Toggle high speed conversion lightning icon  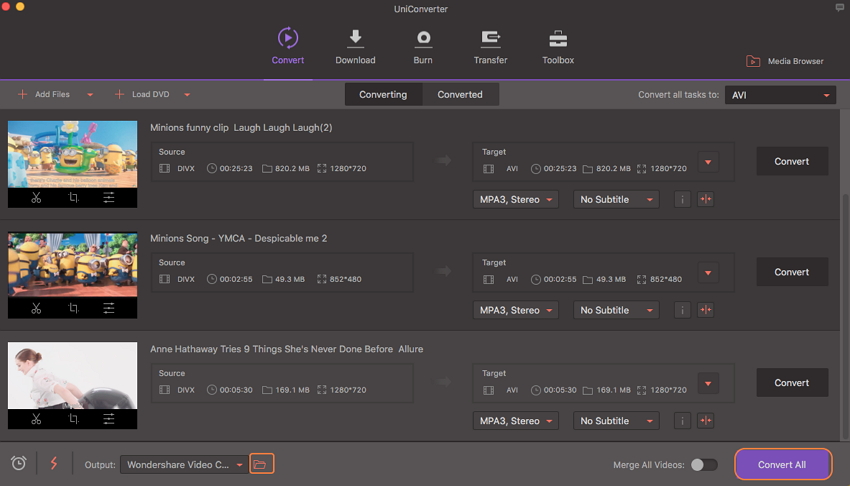click(x=54, y=463)
